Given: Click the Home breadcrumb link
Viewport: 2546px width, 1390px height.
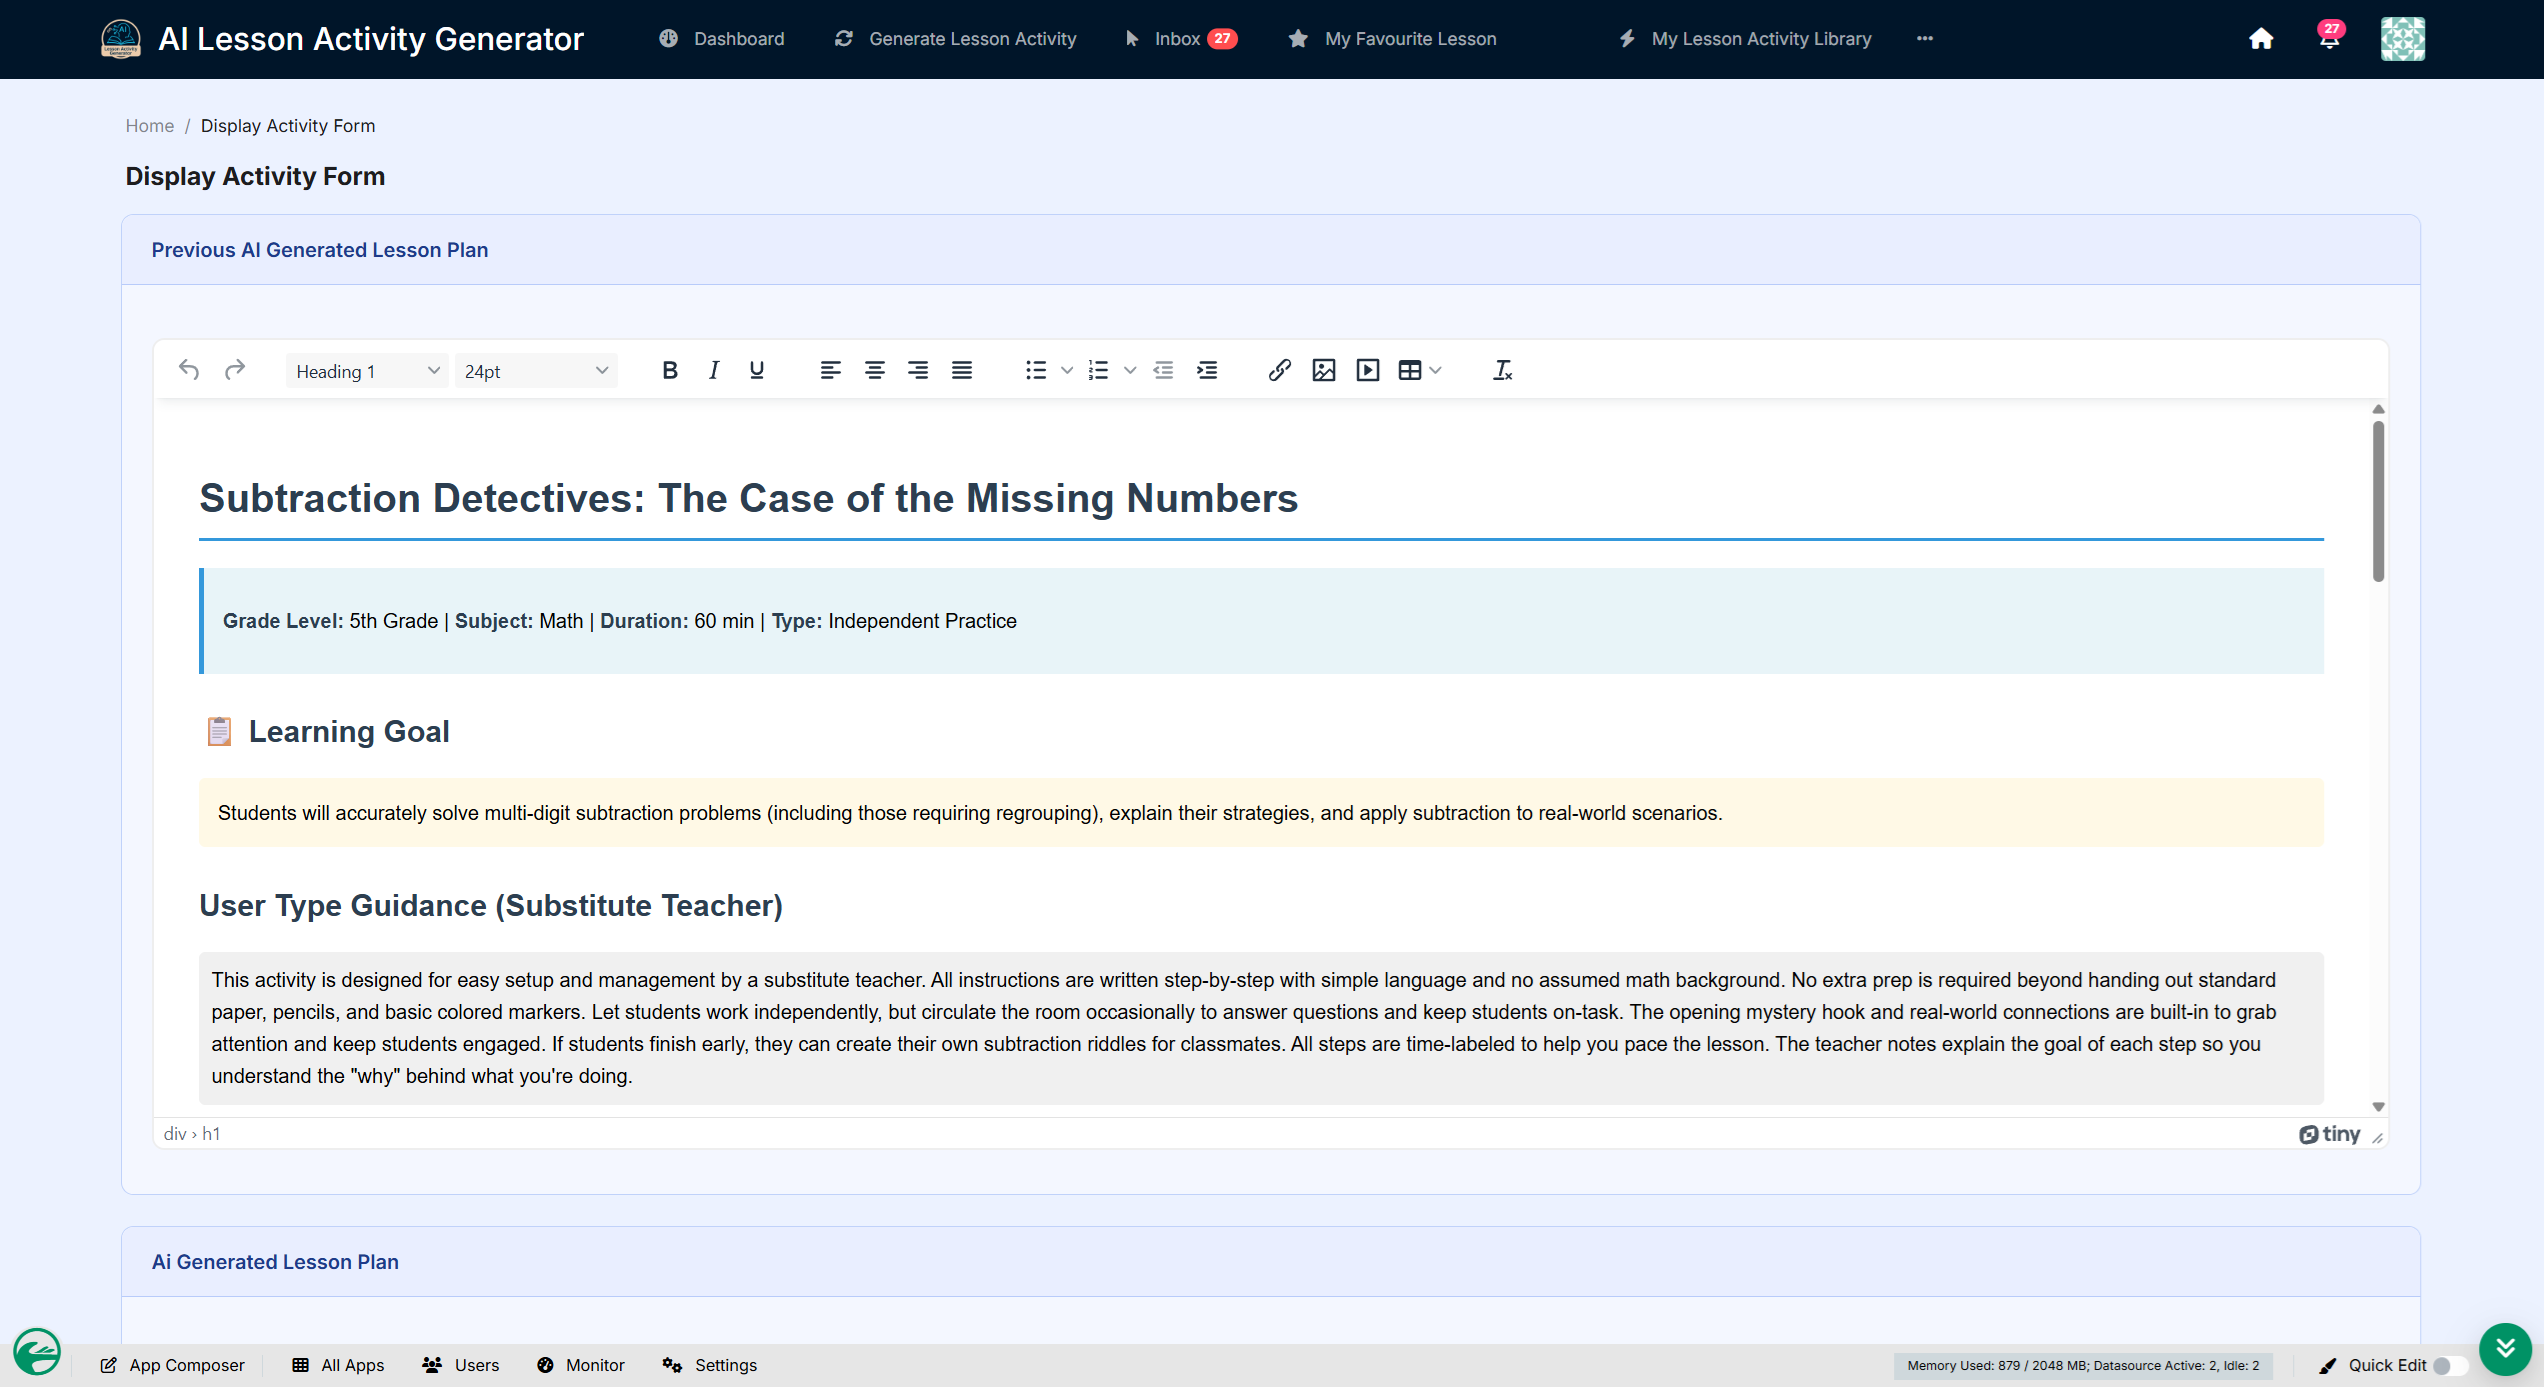Looking at the screenshot, I should (x=150, y=126).
